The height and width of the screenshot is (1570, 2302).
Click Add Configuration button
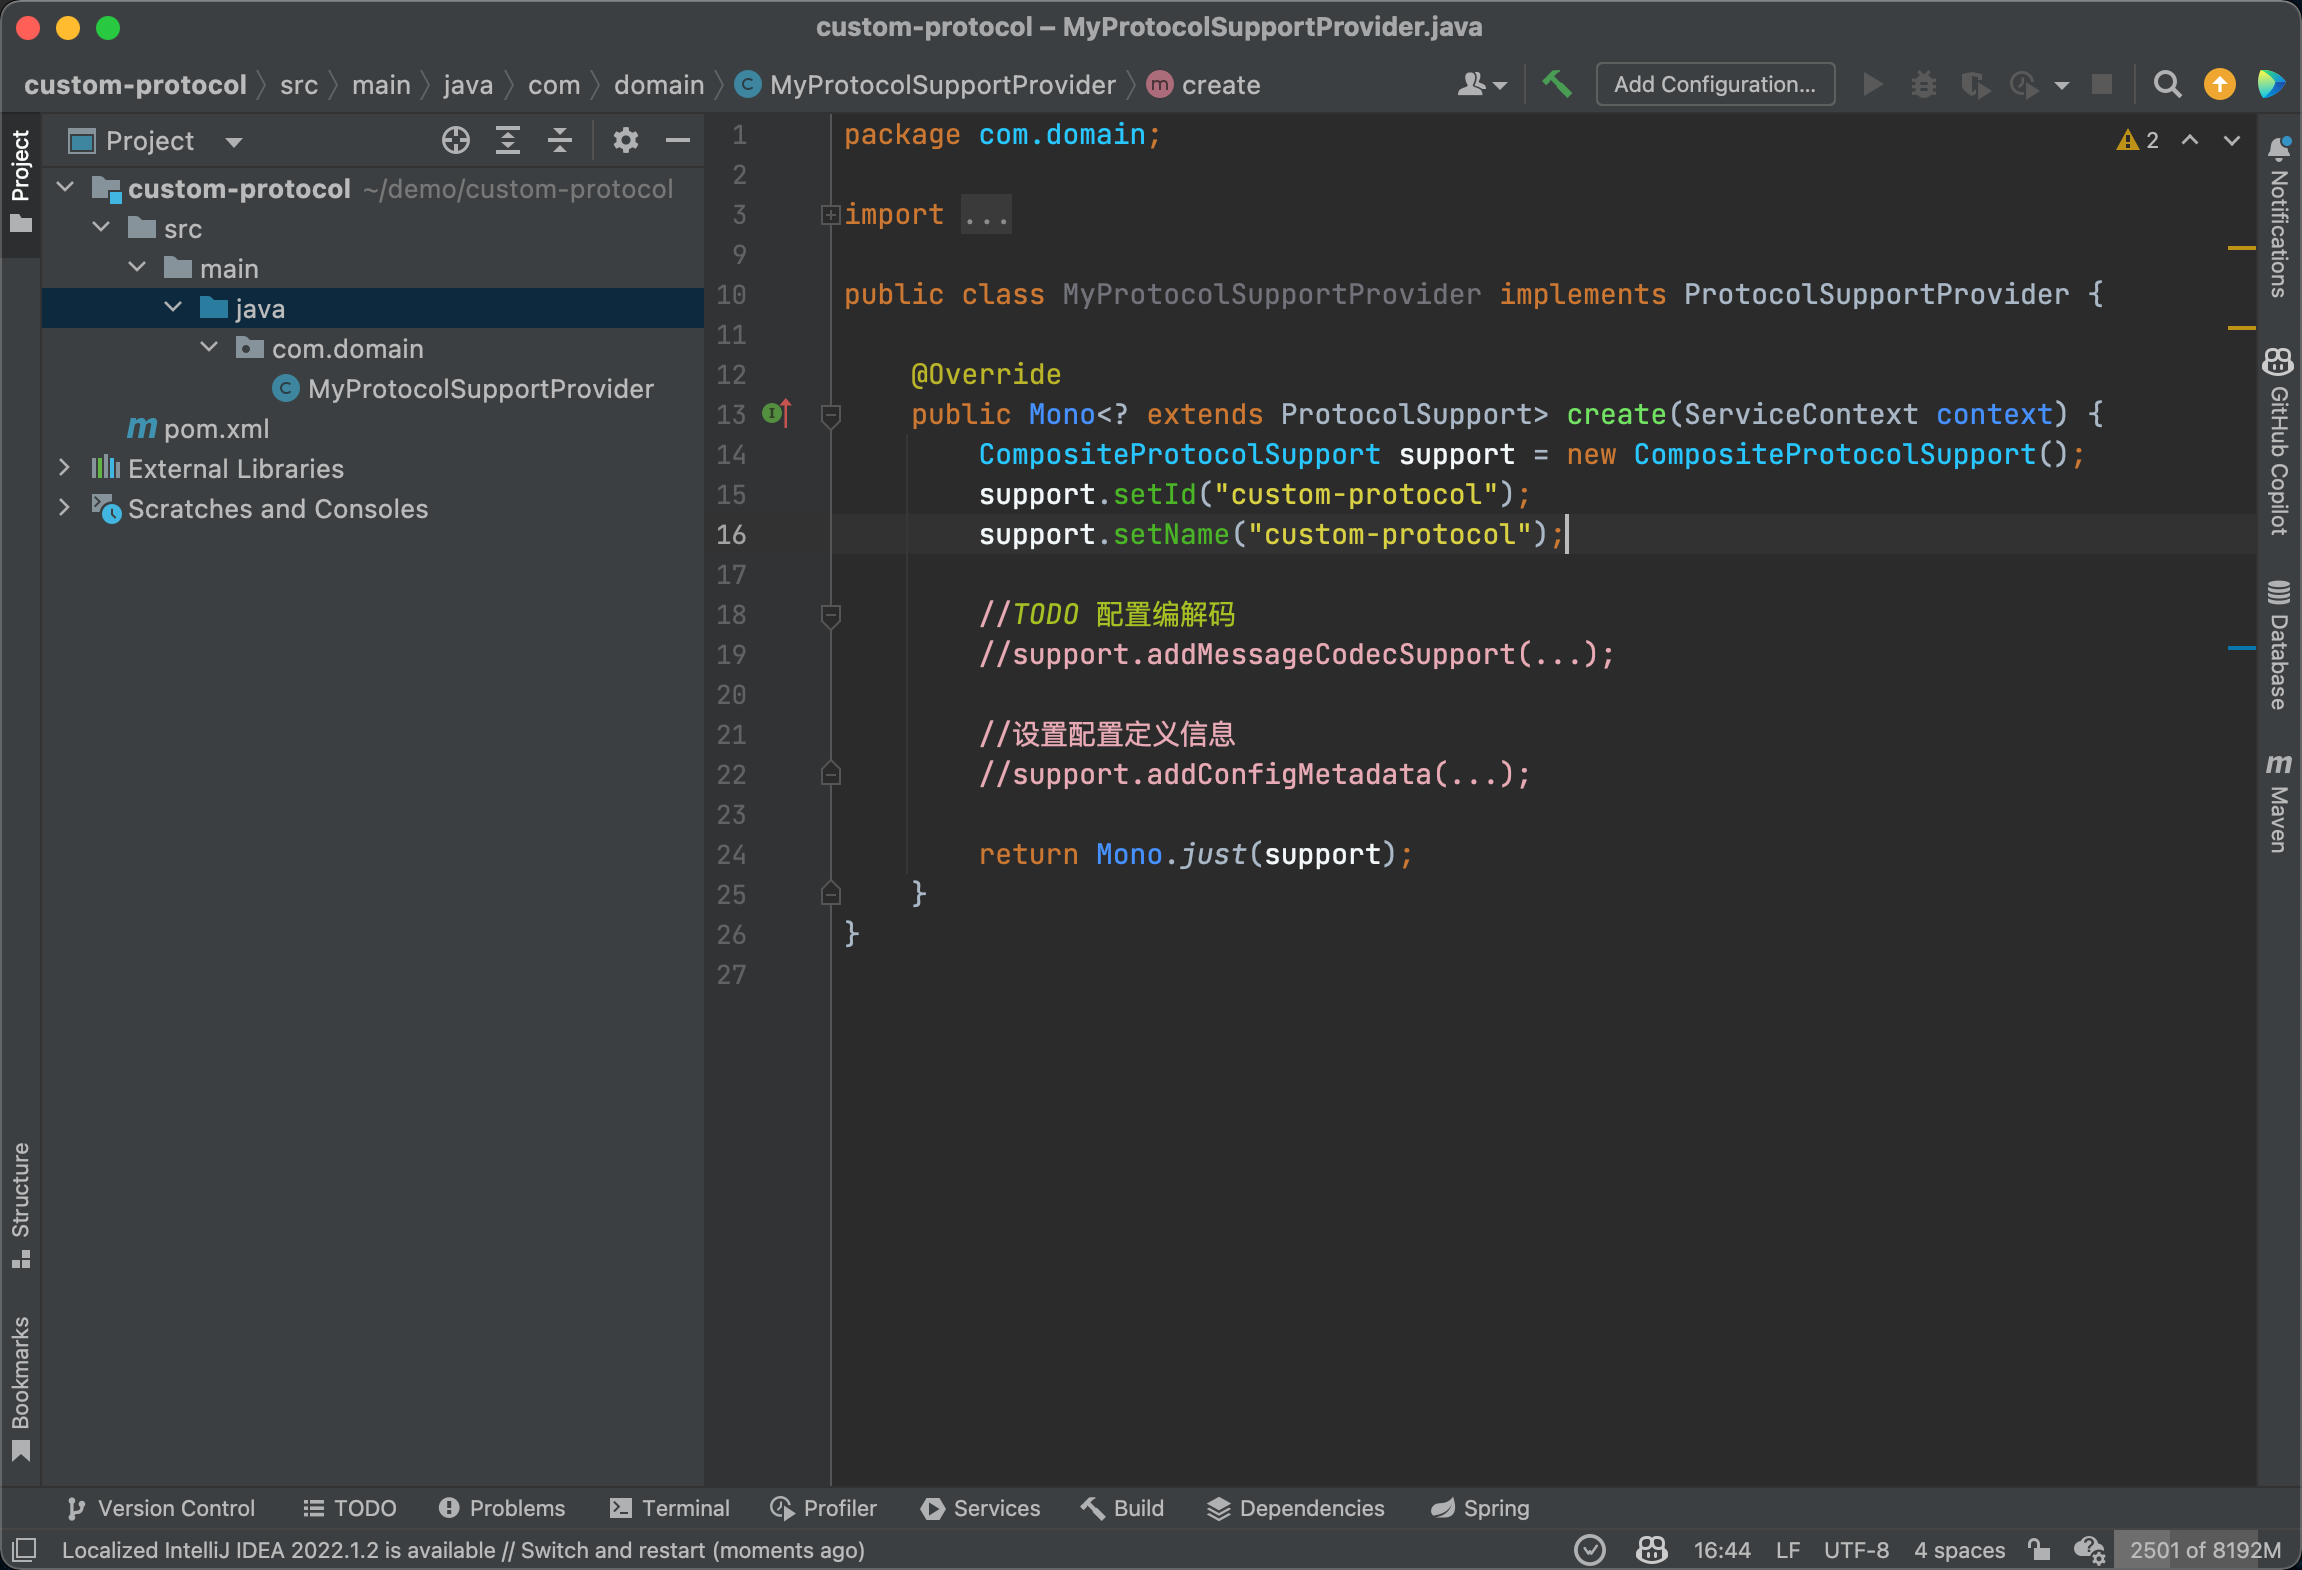[x=1713, y=84]
